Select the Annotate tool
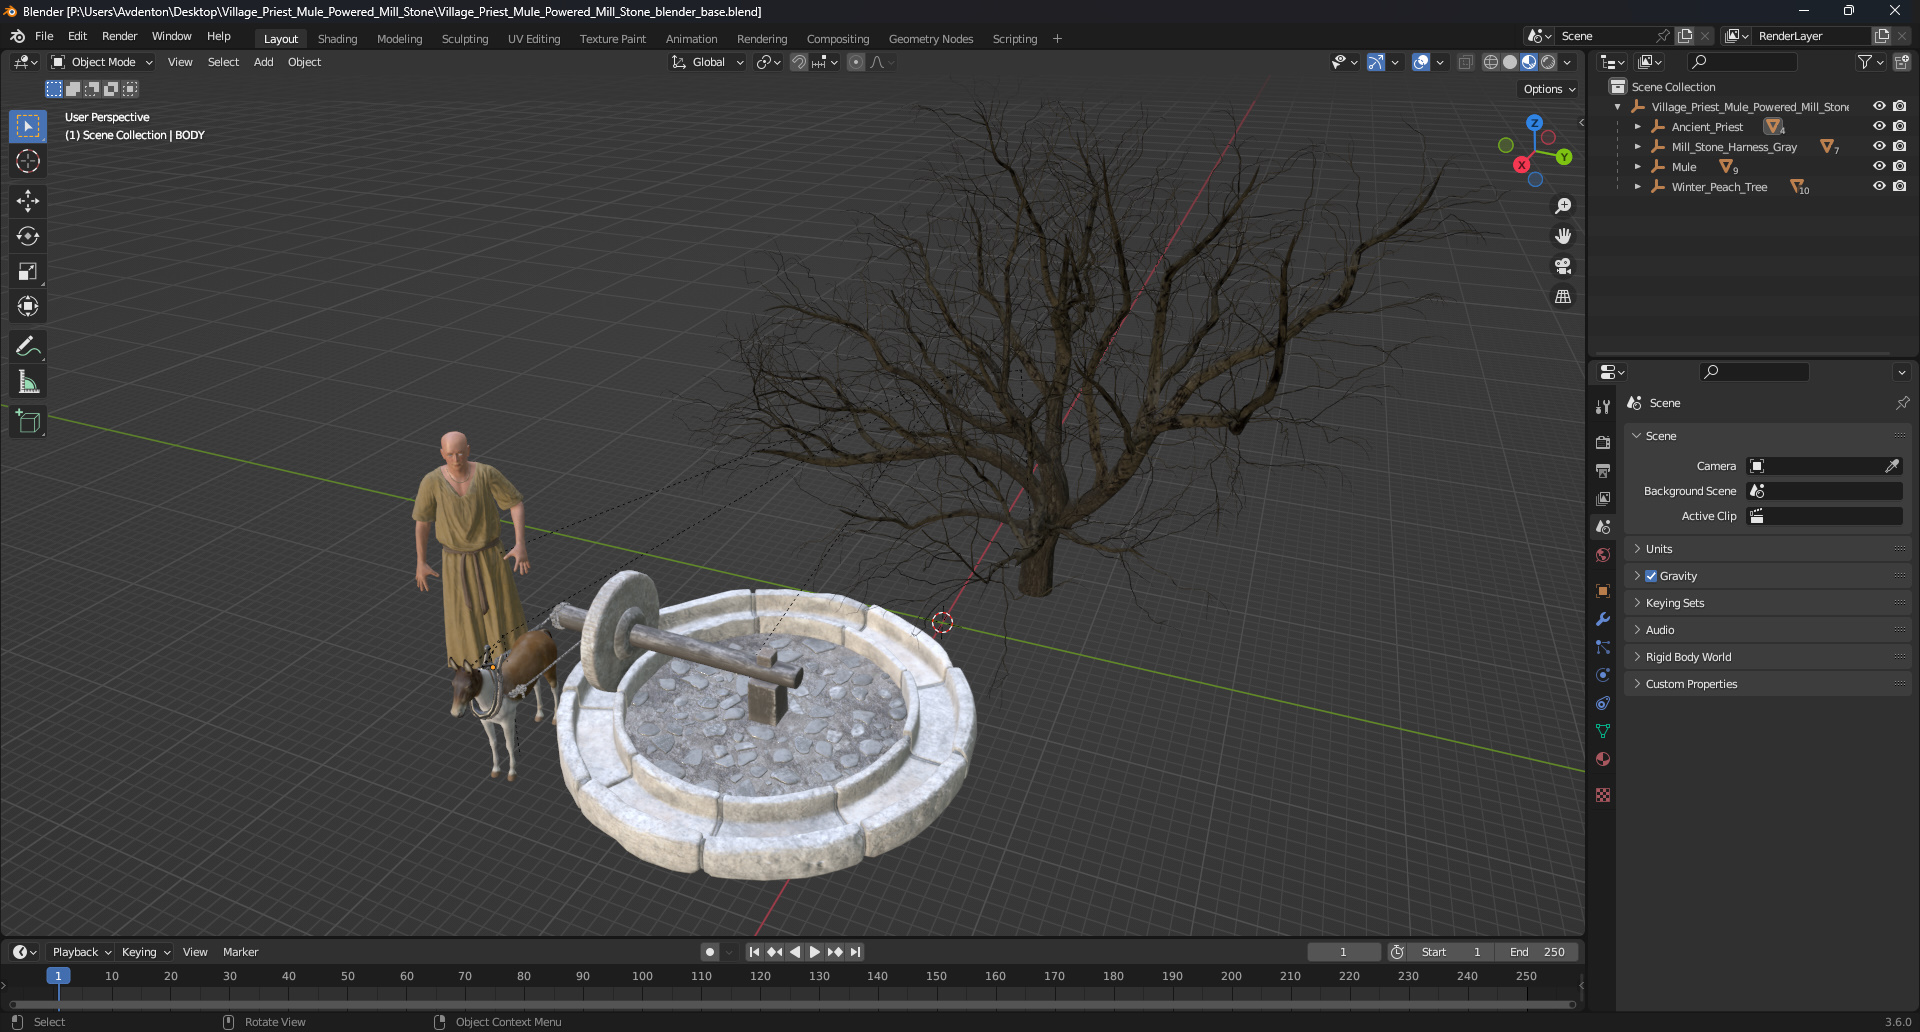Screen dimensions: 1920x1032 [28, 346]
